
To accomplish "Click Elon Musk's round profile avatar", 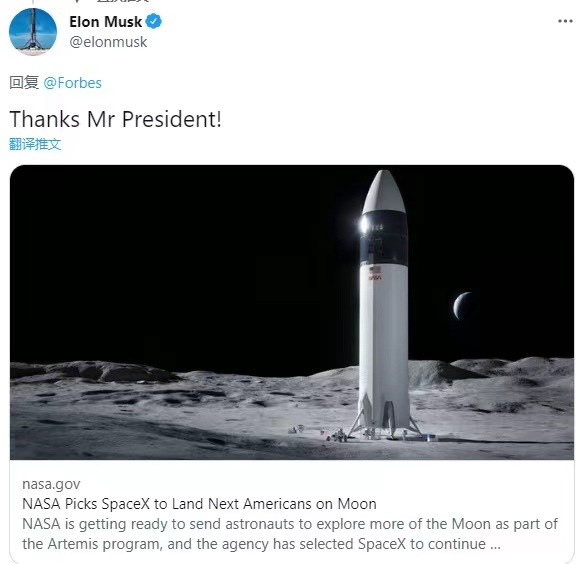I will pyautogui.click(x=33, y=32).
